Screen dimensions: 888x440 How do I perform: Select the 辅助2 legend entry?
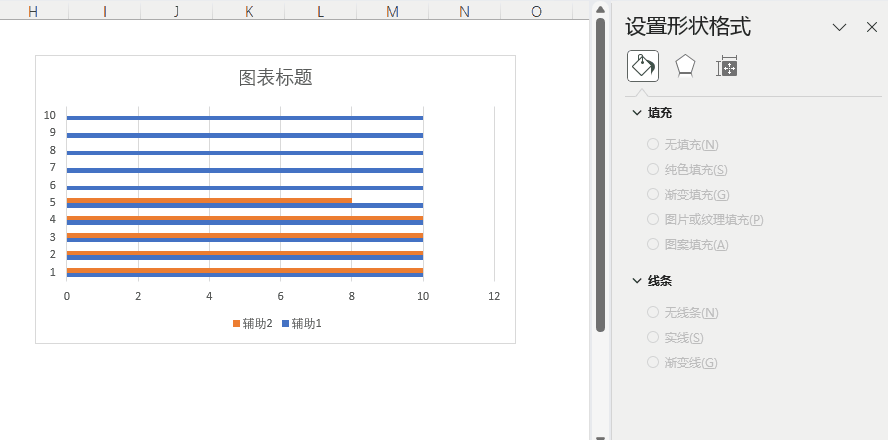(x=253, y=323)
